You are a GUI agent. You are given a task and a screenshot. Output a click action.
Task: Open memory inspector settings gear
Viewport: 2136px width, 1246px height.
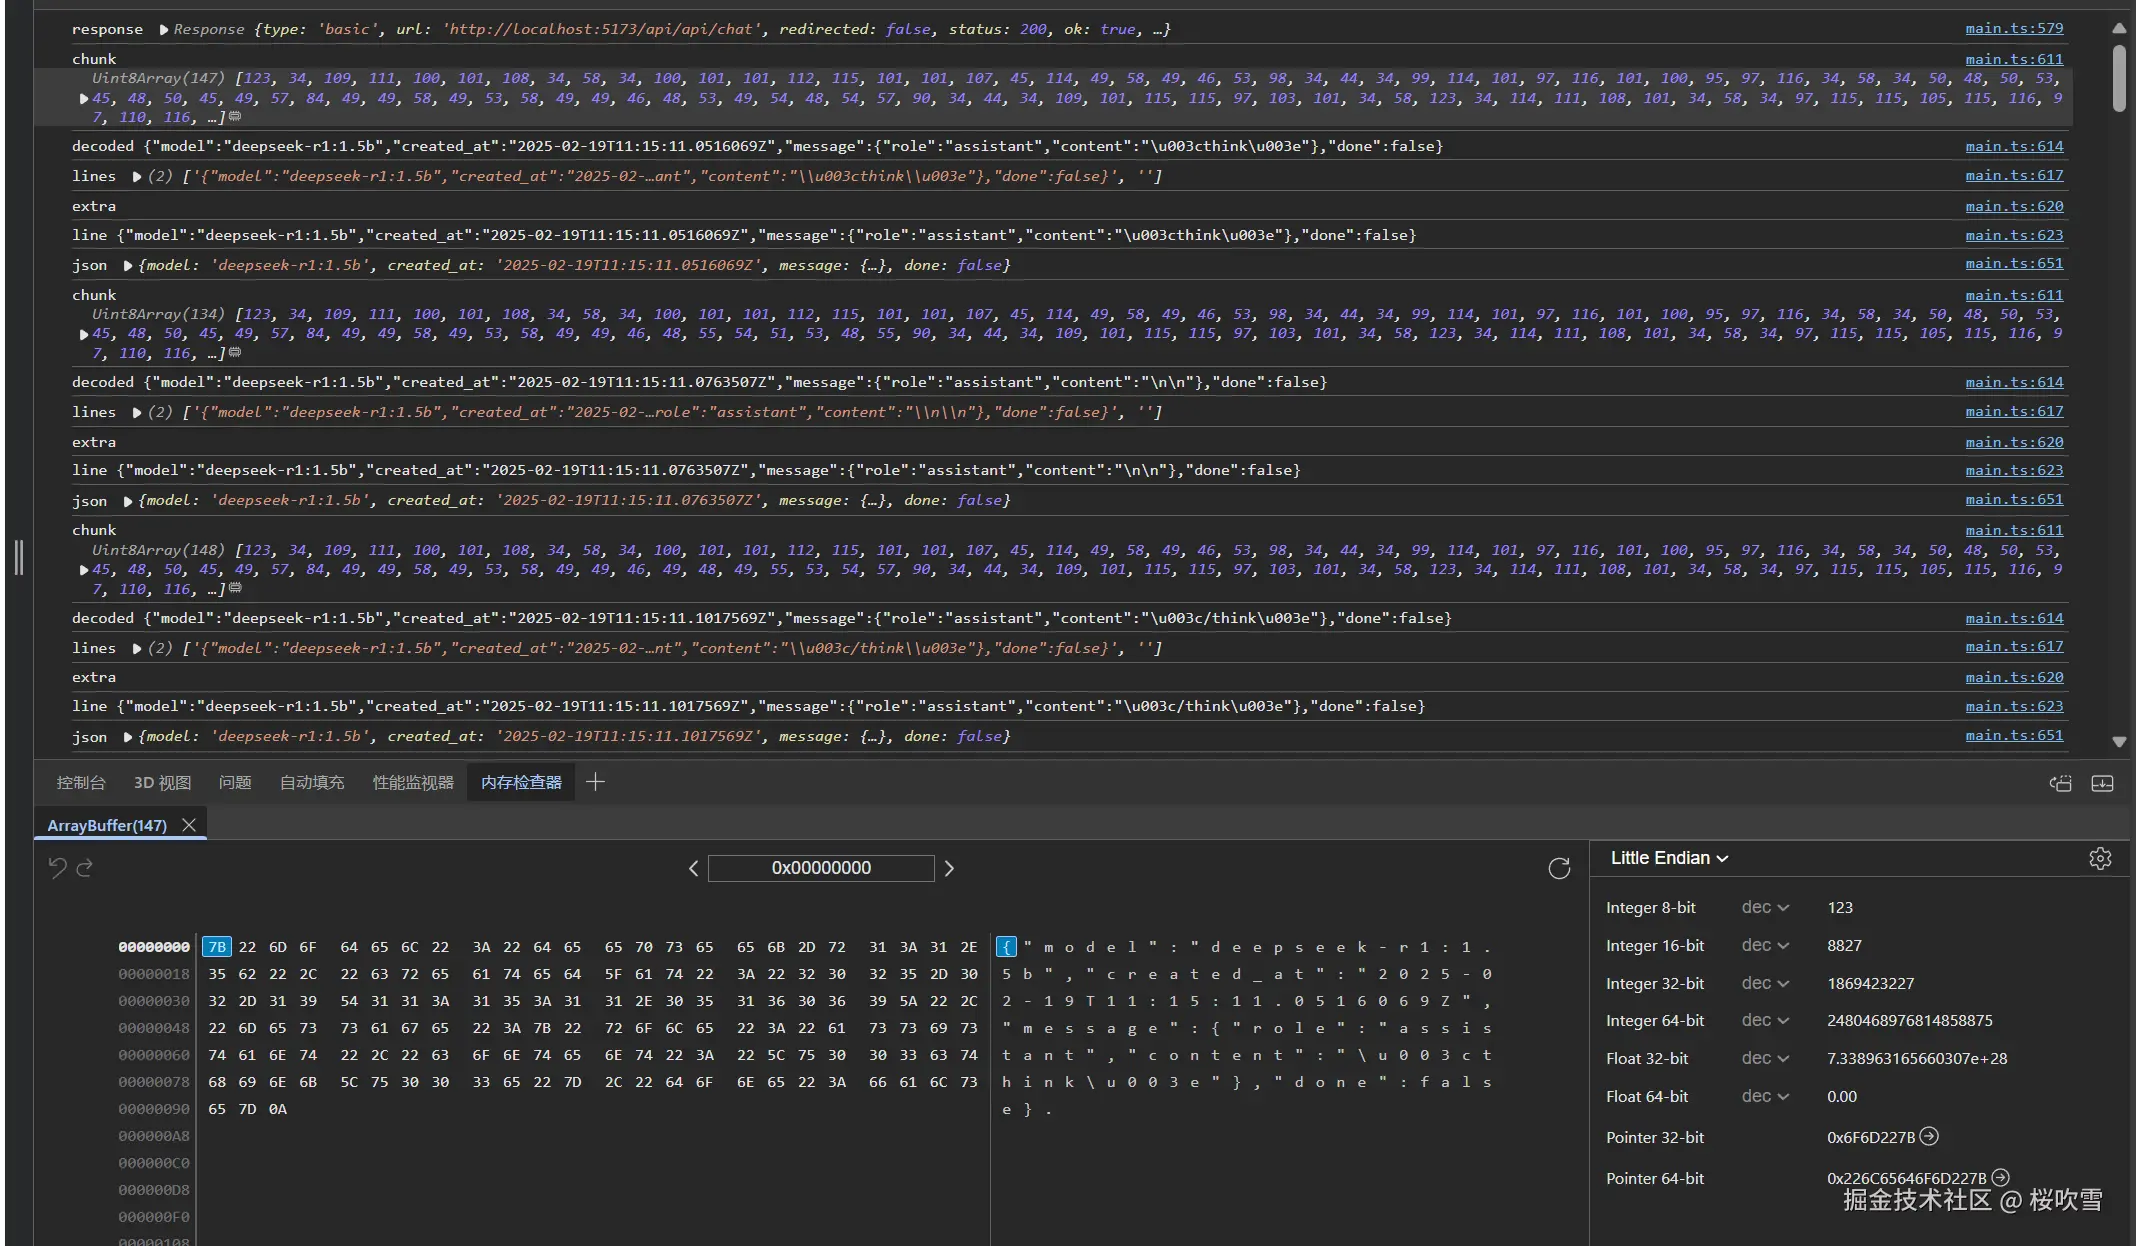2099,858
